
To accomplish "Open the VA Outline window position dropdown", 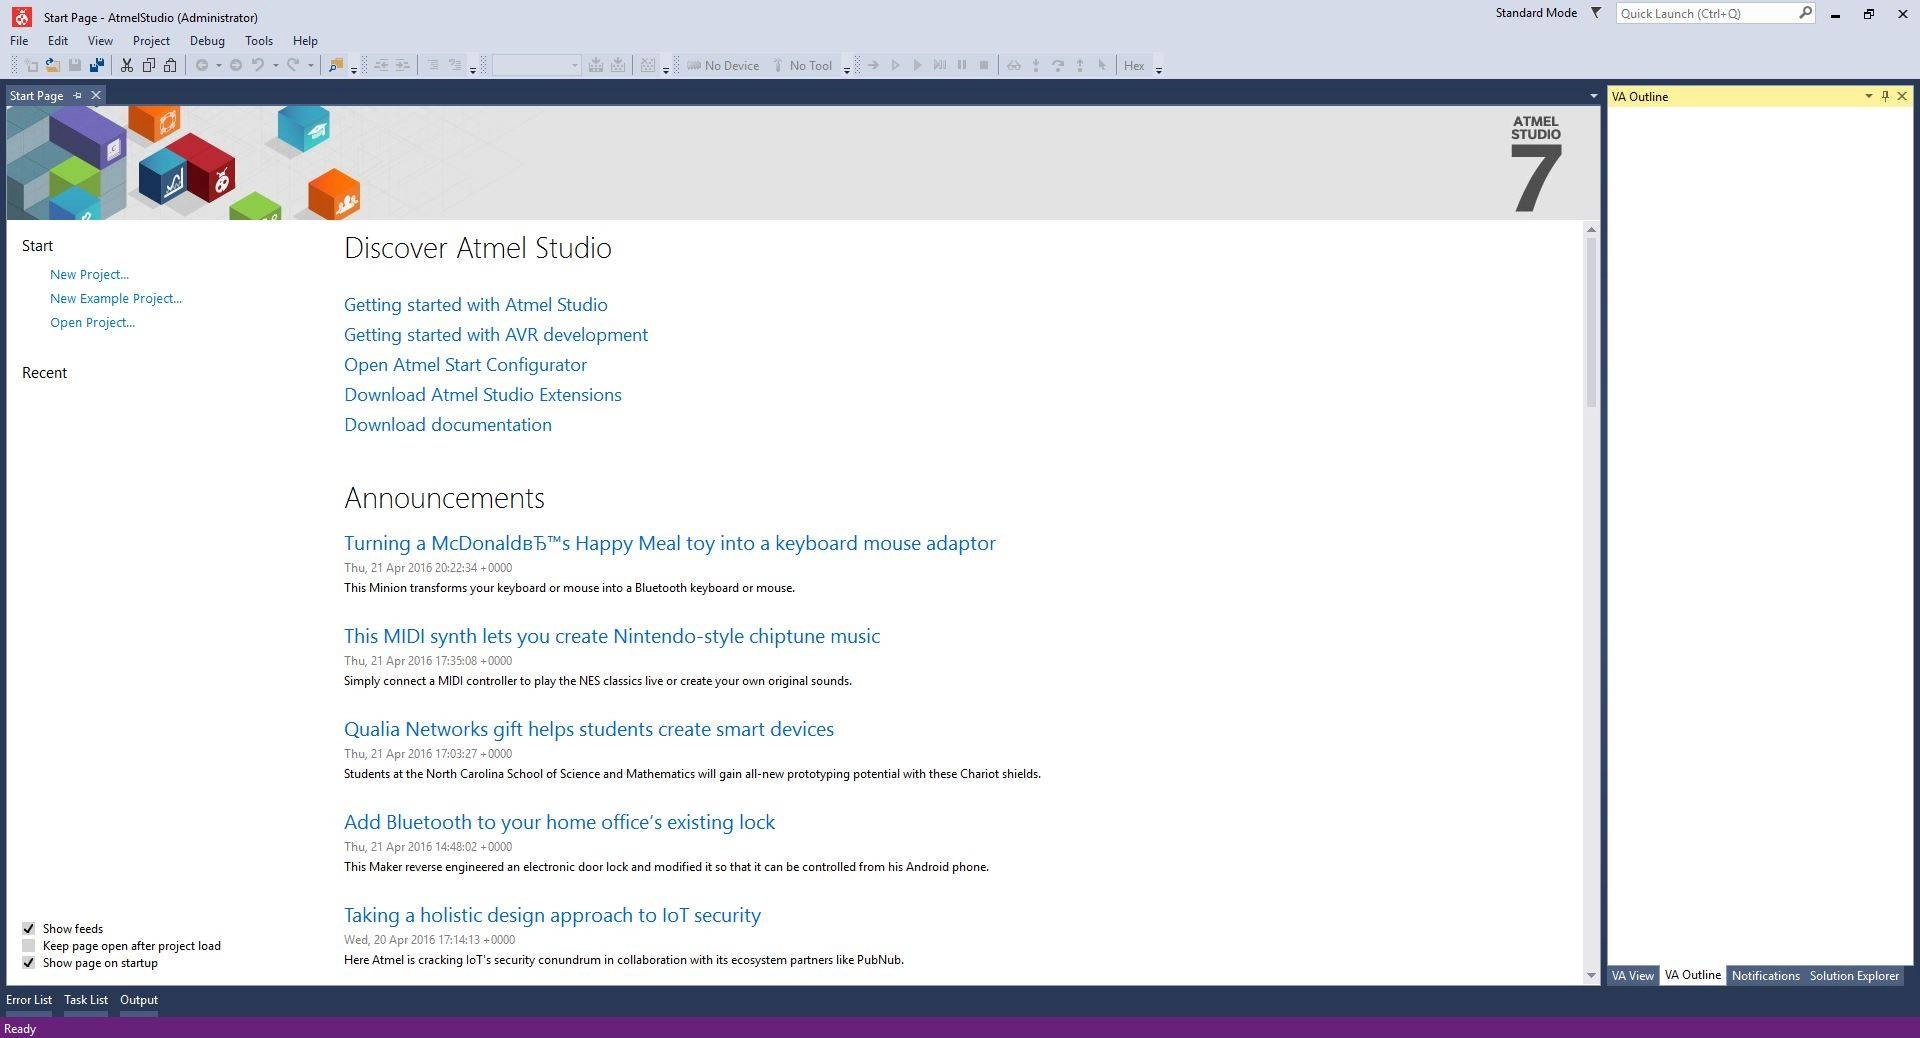I will click(x=1868, y=96).
